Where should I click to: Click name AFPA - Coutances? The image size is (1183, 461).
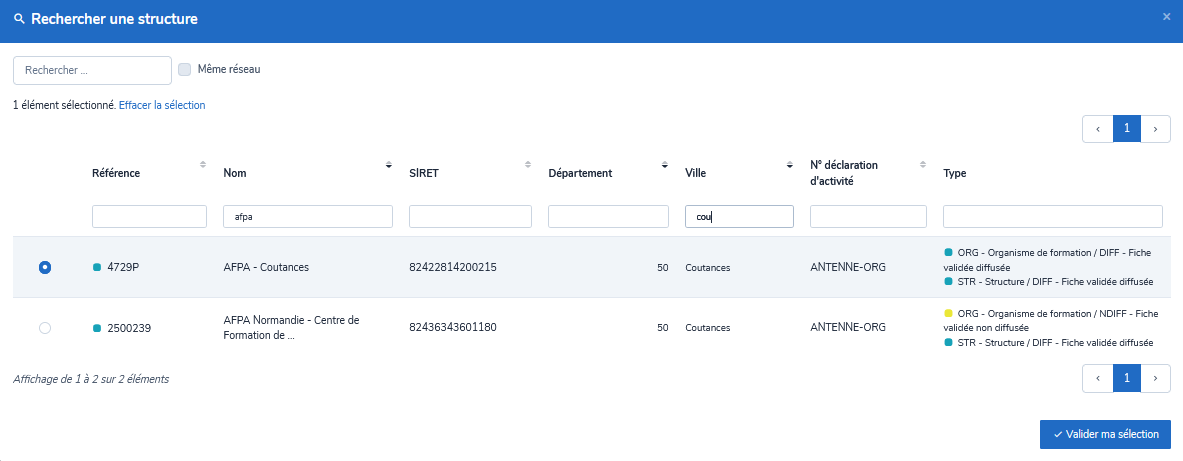(266, 267)
